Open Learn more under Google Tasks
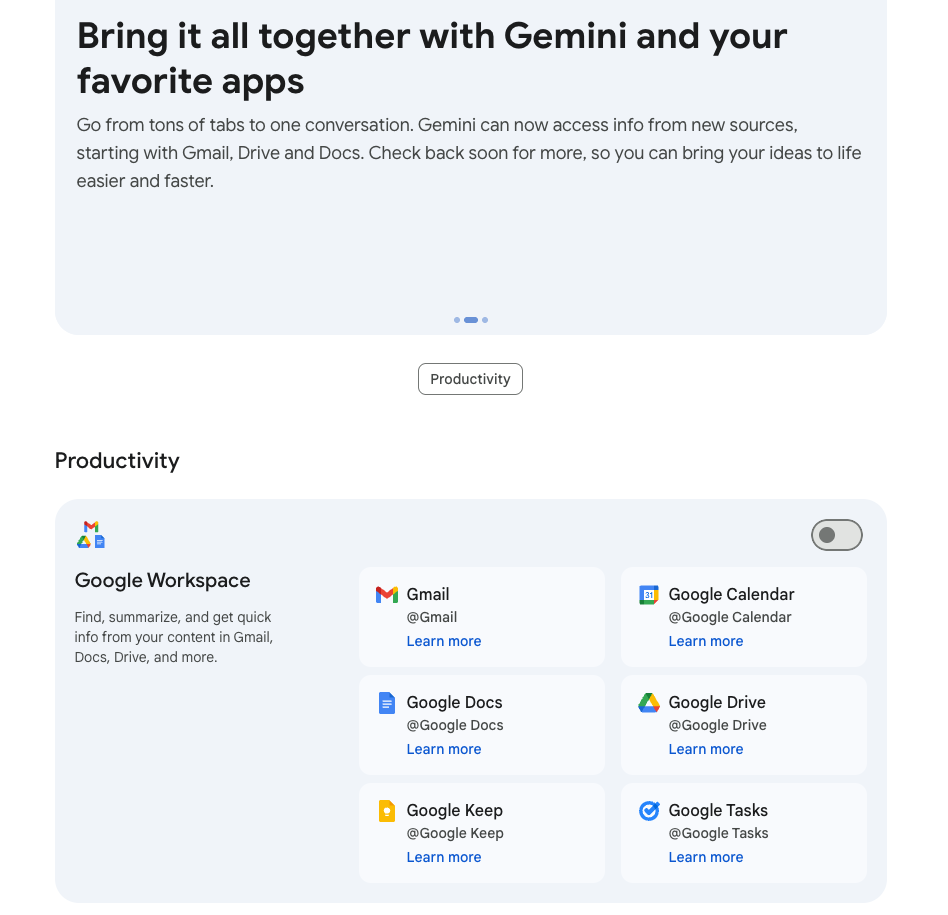 pos(705,857)
